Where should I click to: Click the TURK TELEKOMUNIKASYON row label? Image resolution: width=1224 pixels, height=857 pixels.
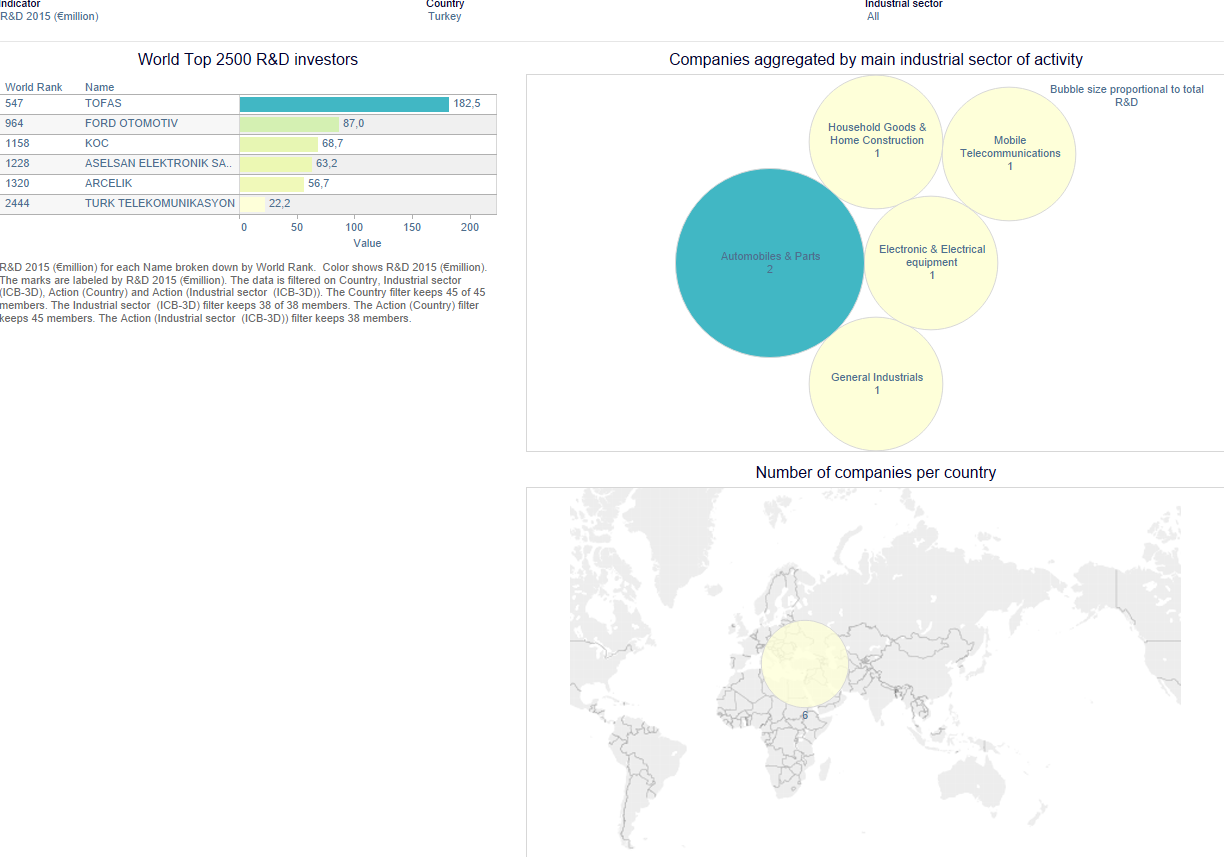click(159, 204)
